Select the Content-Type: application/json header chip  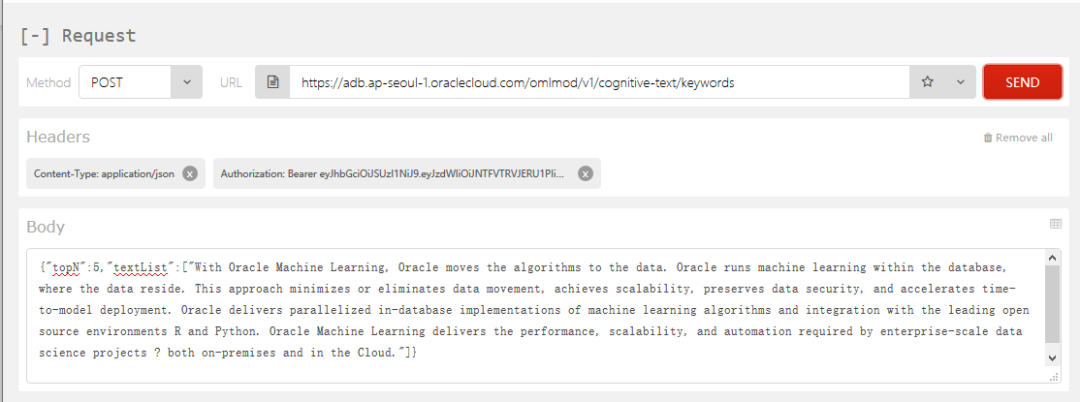pos(104,173)
